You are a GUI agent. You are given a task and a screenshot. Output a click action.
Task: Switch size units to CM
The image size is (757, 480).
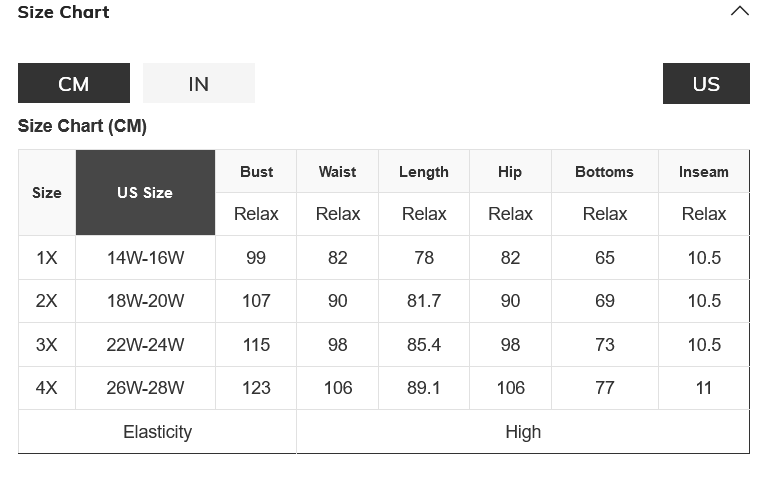pos(74,83)
